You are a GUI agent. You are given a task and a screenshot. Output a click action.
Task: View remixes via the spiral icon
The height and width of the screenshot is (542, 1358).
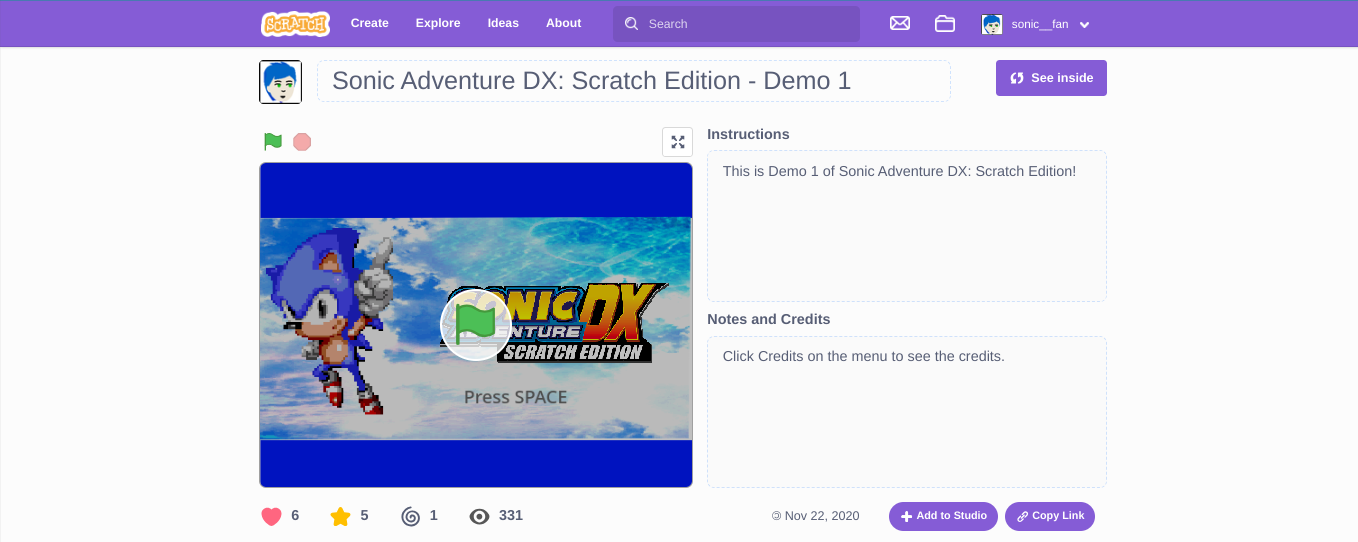click(410, 516)
